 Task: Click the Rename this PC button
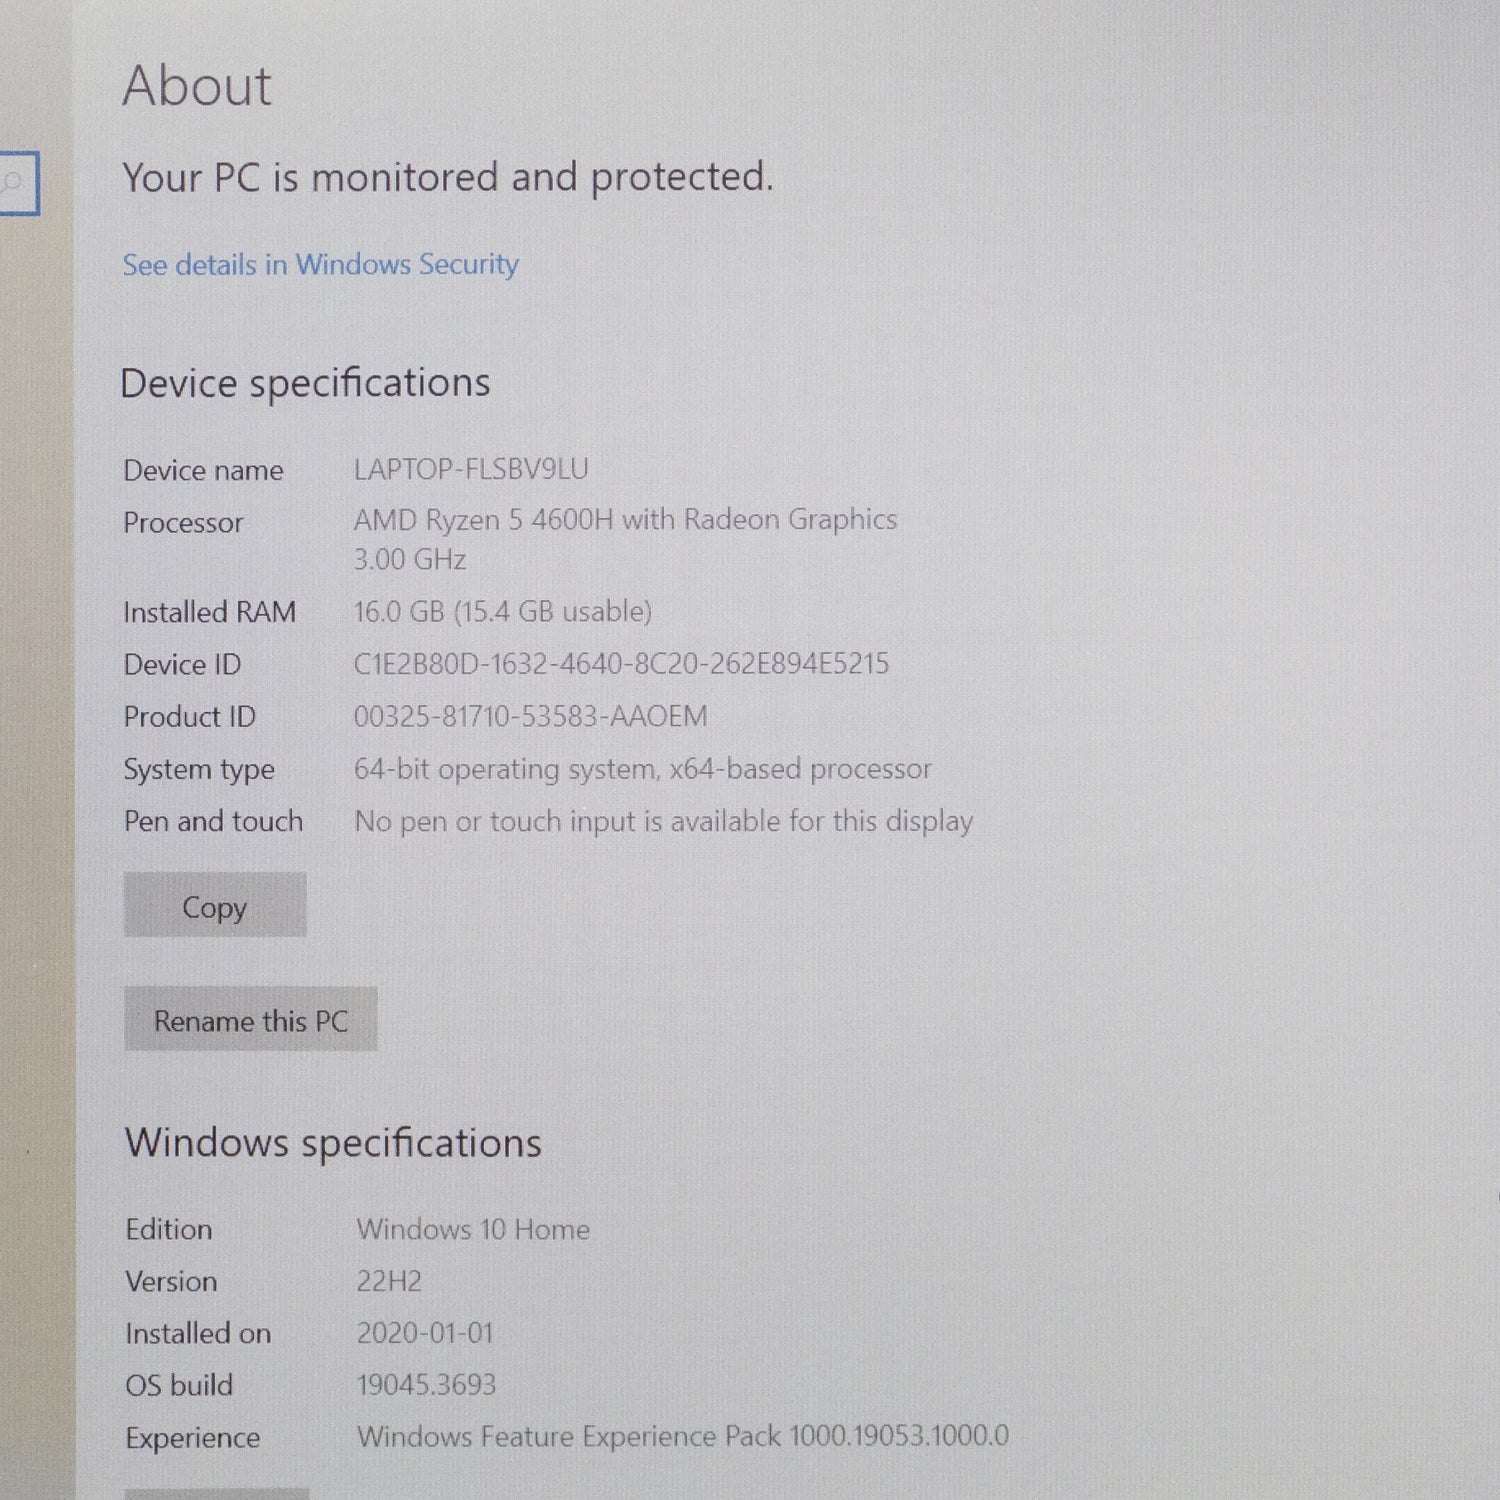(250, 1020)
